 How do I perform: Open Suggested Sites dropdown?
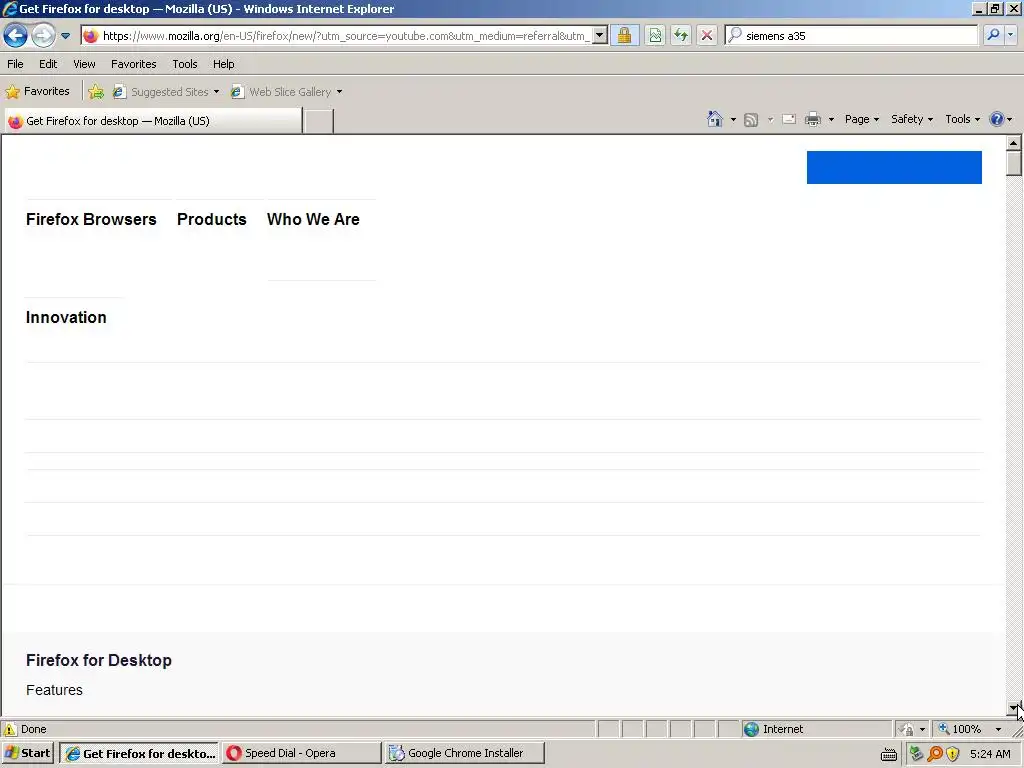click(166, 92)
